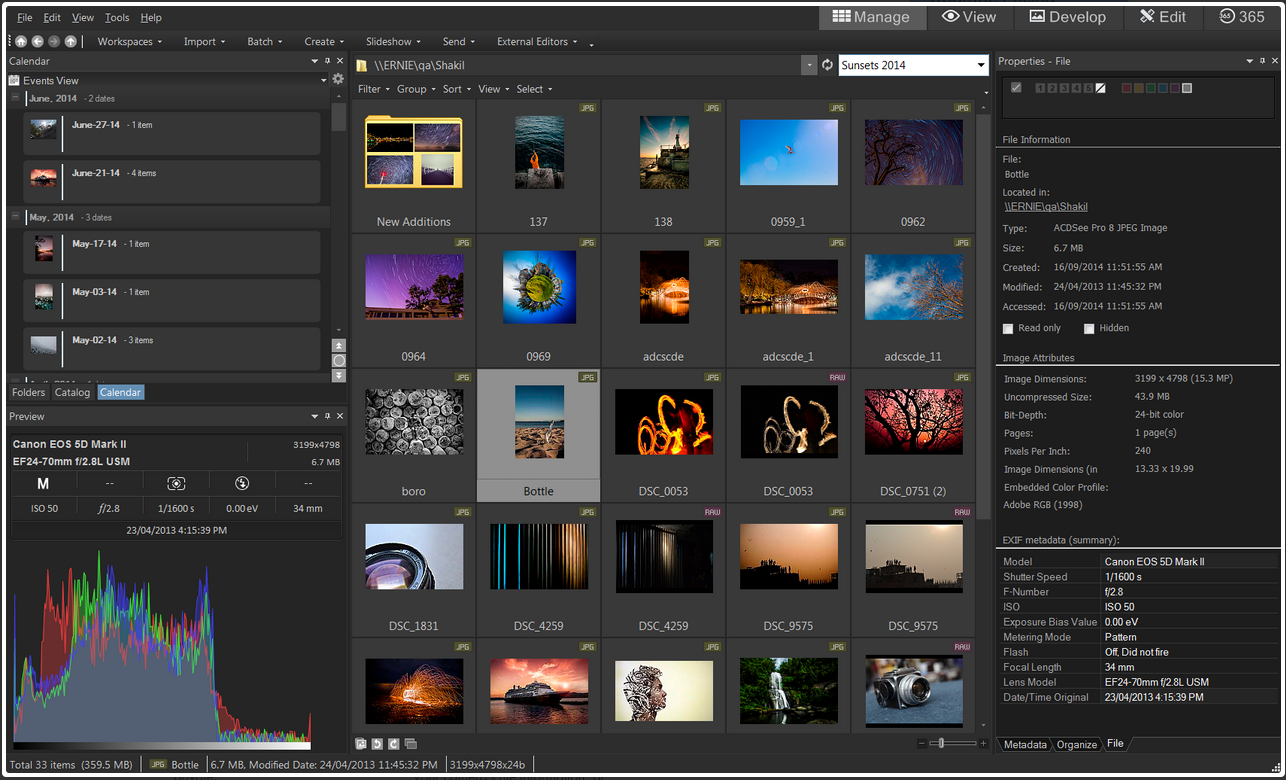
Task: Toggle the Tagged checkbox in Properties panel
Action: [x=1016, y=88]
